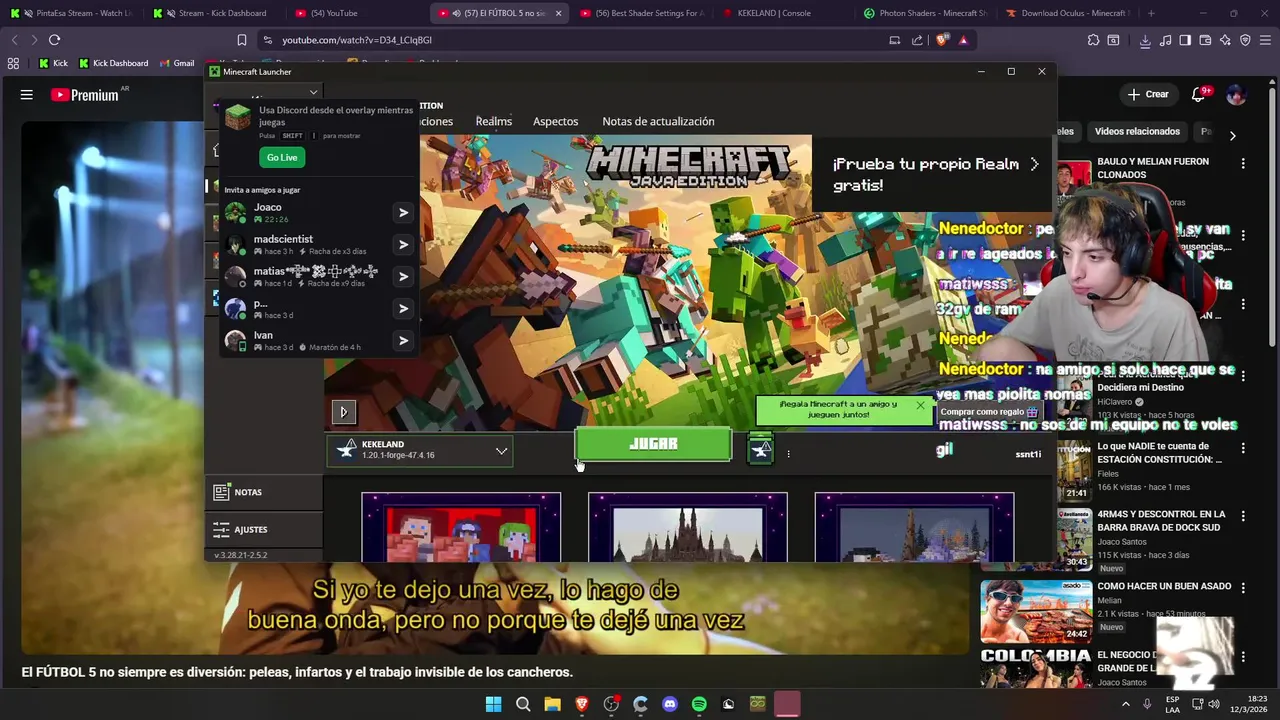Open Notas de actualización tab

[658, 121]
